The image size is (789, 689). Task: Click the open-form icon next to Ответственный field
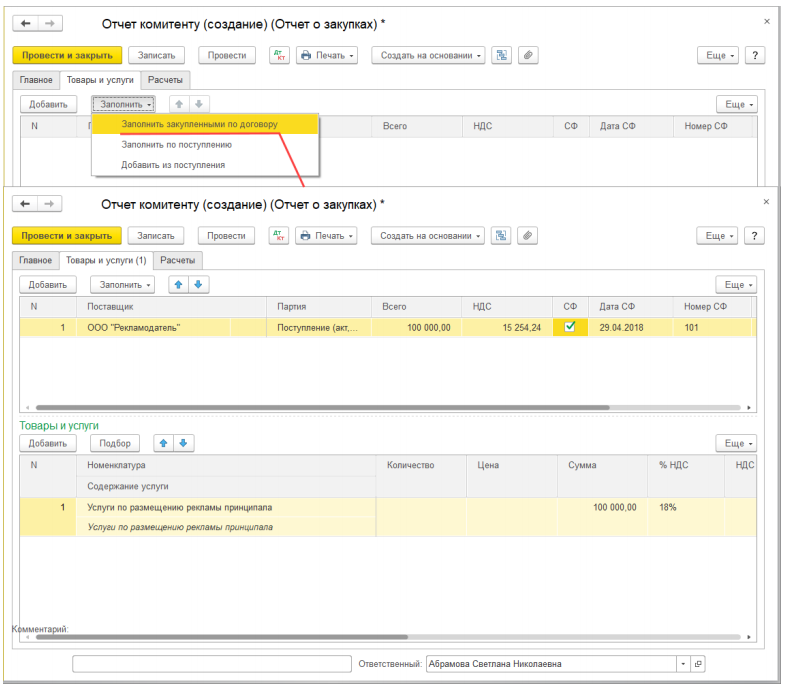tap(697, 664)
